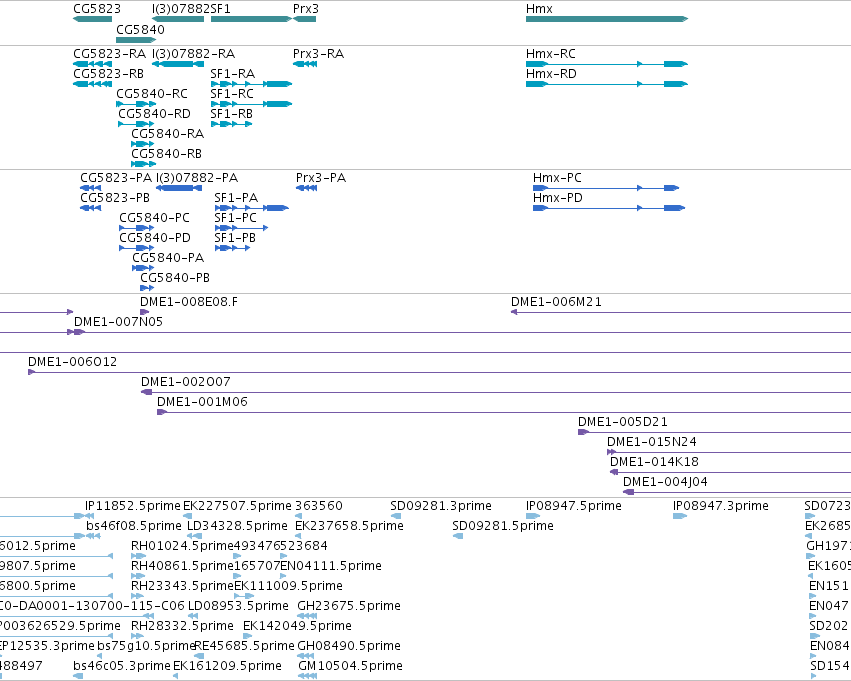The height and width of the screenshot is (681, 851).
Task: Click the DME1-015N24 clone label
Action: 652,443
